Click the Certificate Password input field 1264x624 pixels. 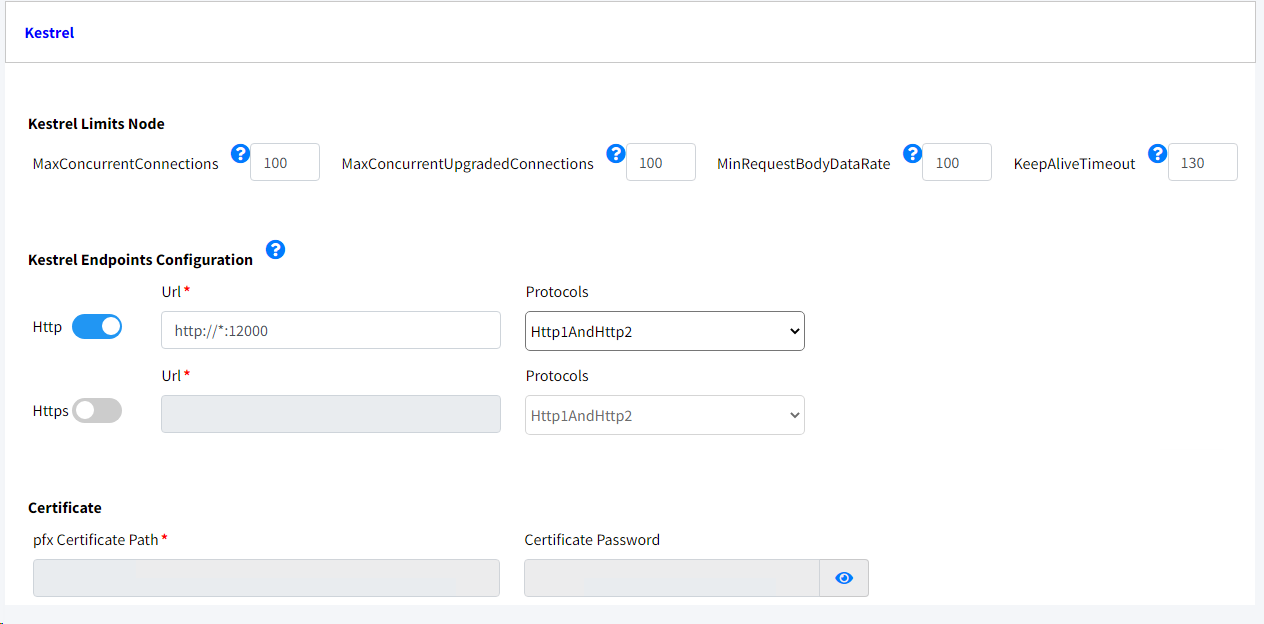point(672,578)
